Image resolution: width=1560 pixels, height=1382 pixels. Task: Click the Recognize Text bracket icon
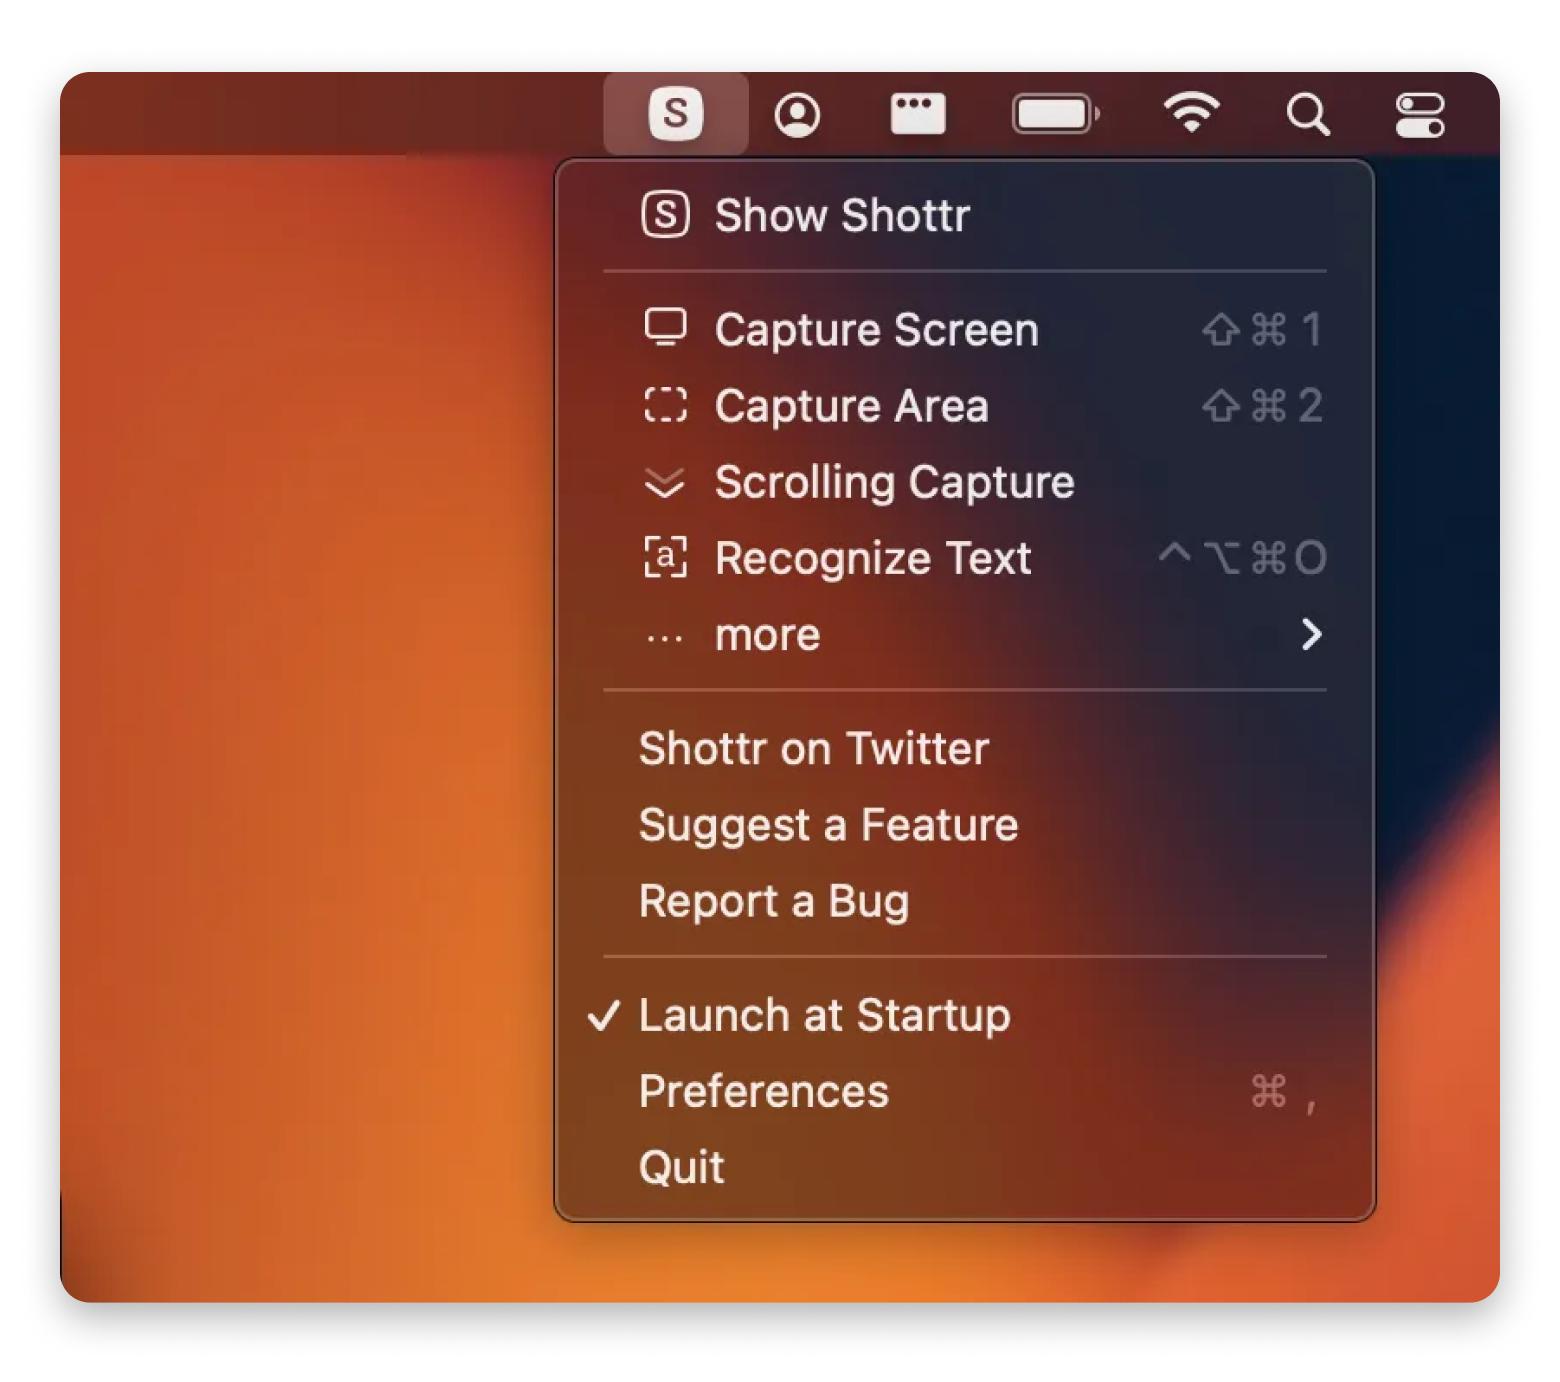click(665, 558)
